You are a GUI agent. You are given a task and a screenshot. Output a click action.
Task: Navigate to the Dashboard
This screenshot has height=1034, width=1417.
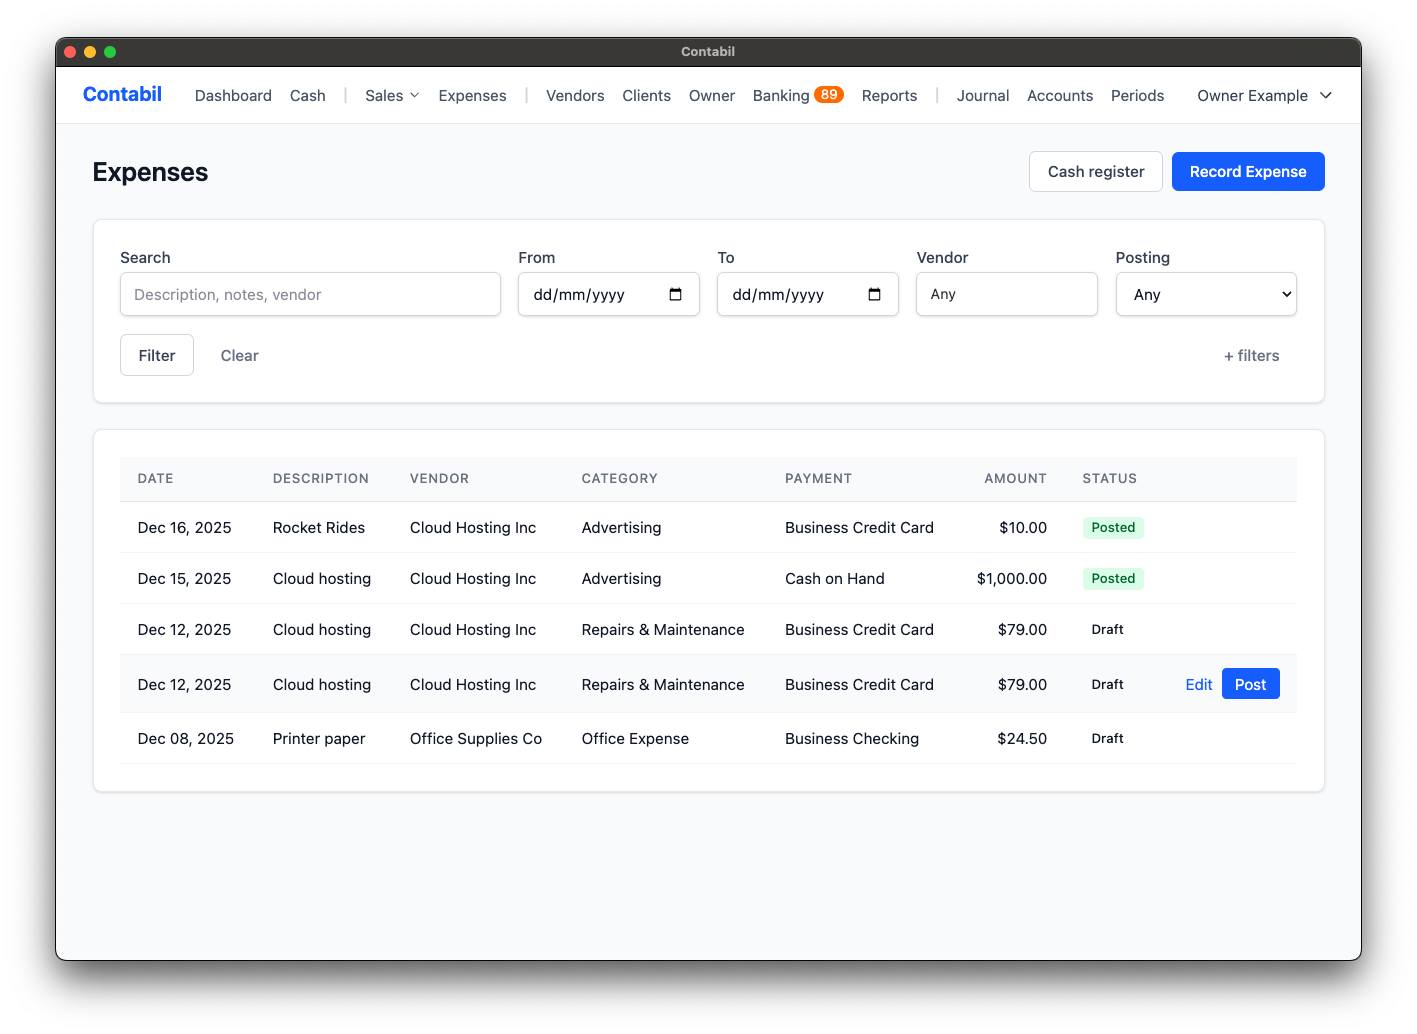pos(233,95)
